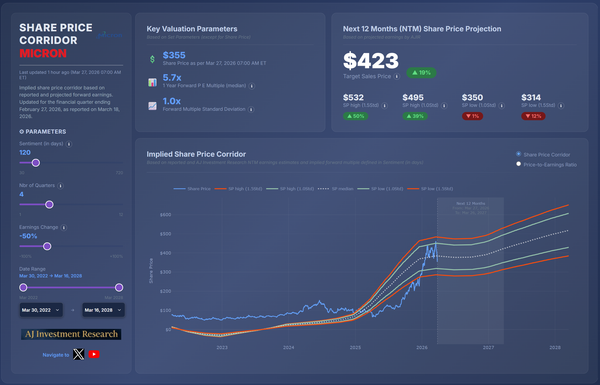600x385 pixels.
Task: Click the X (Twitter) icon
Action: click(x=78, y=354)
